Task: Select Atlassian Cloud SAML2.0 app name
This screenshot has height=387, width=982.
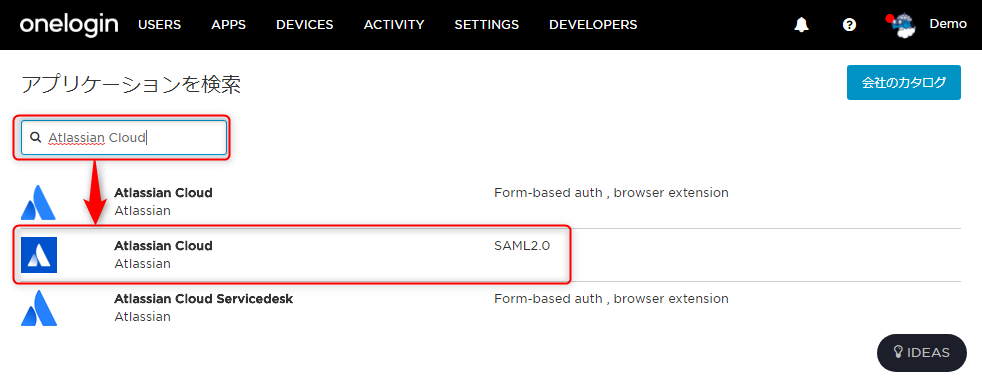Action: [163, 246]
